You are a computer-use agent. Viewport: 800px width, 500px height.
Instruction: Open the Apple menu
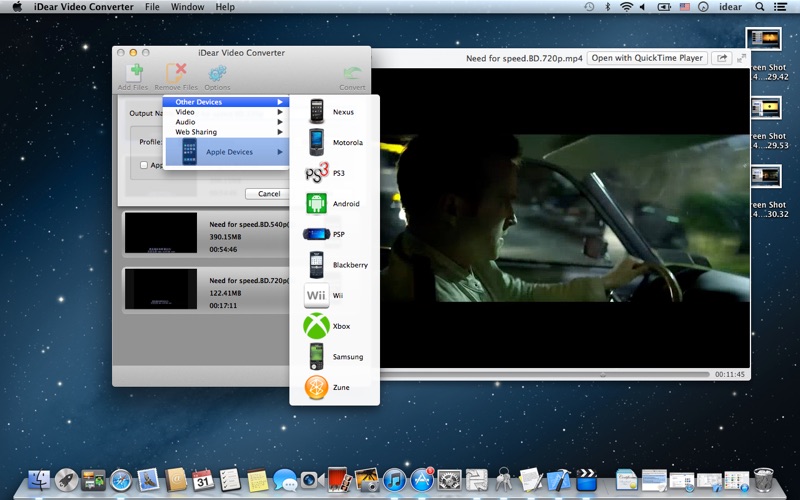(17, 7)
